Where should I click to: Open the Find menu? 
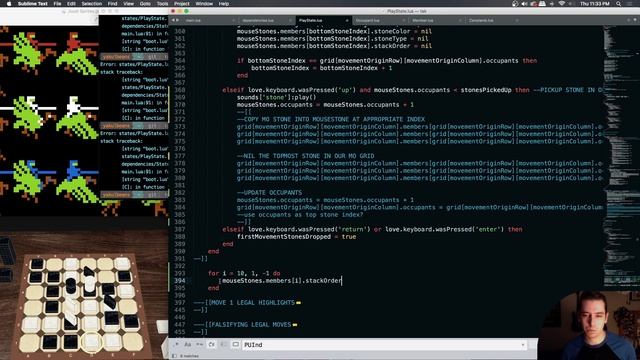click(112, 4)
